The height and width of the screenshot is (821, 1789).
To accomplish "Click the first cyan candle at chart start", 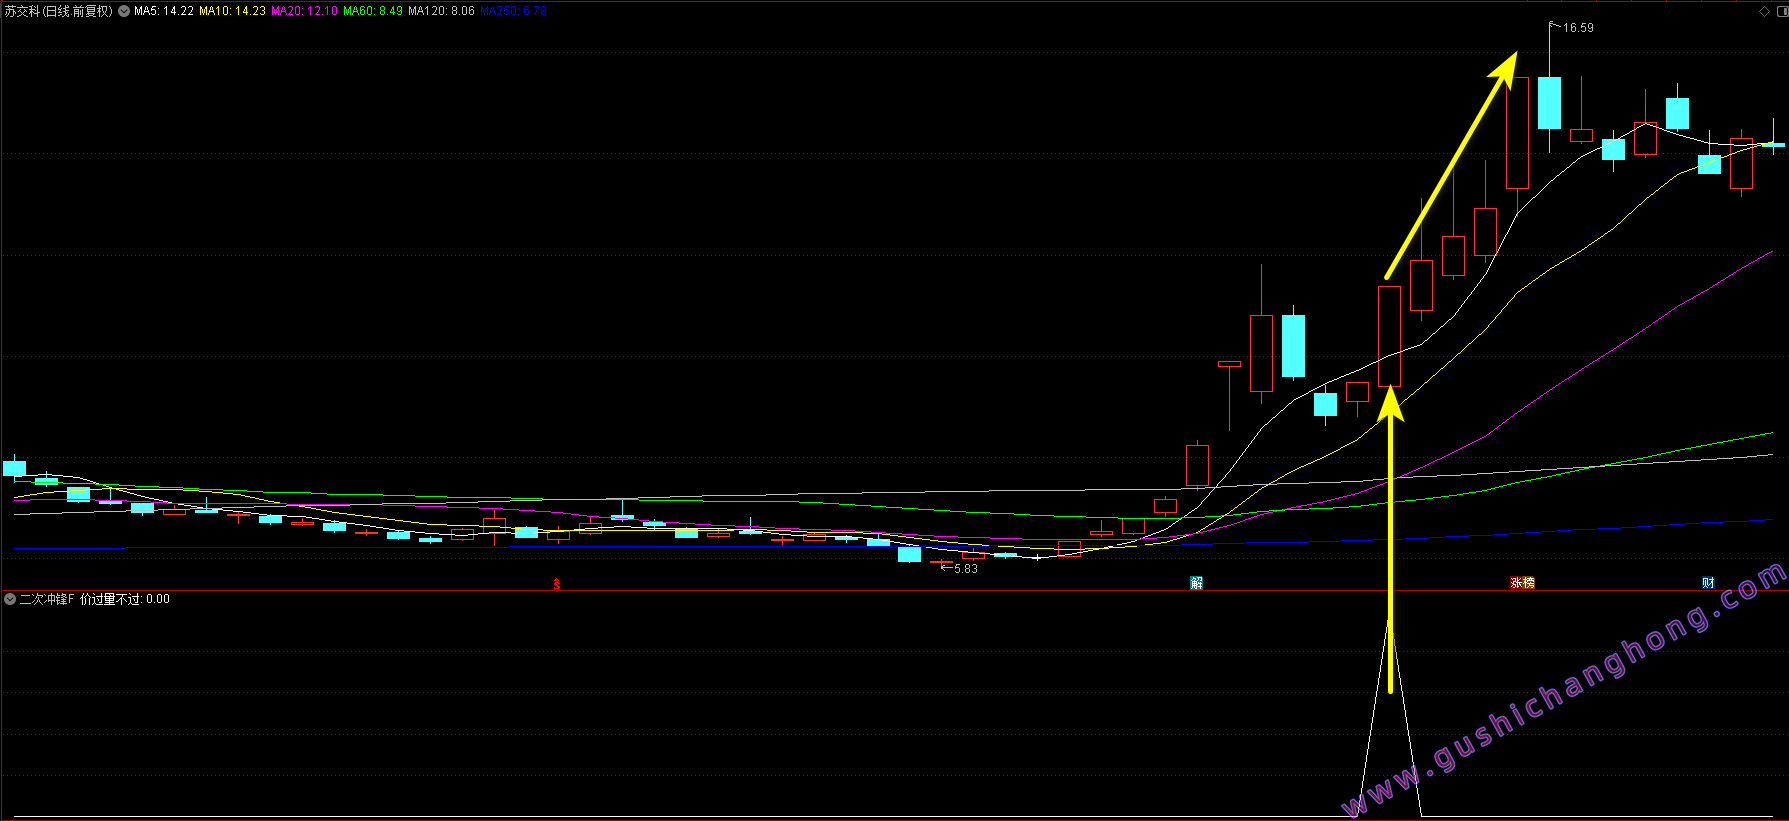I will click(14, 468).
